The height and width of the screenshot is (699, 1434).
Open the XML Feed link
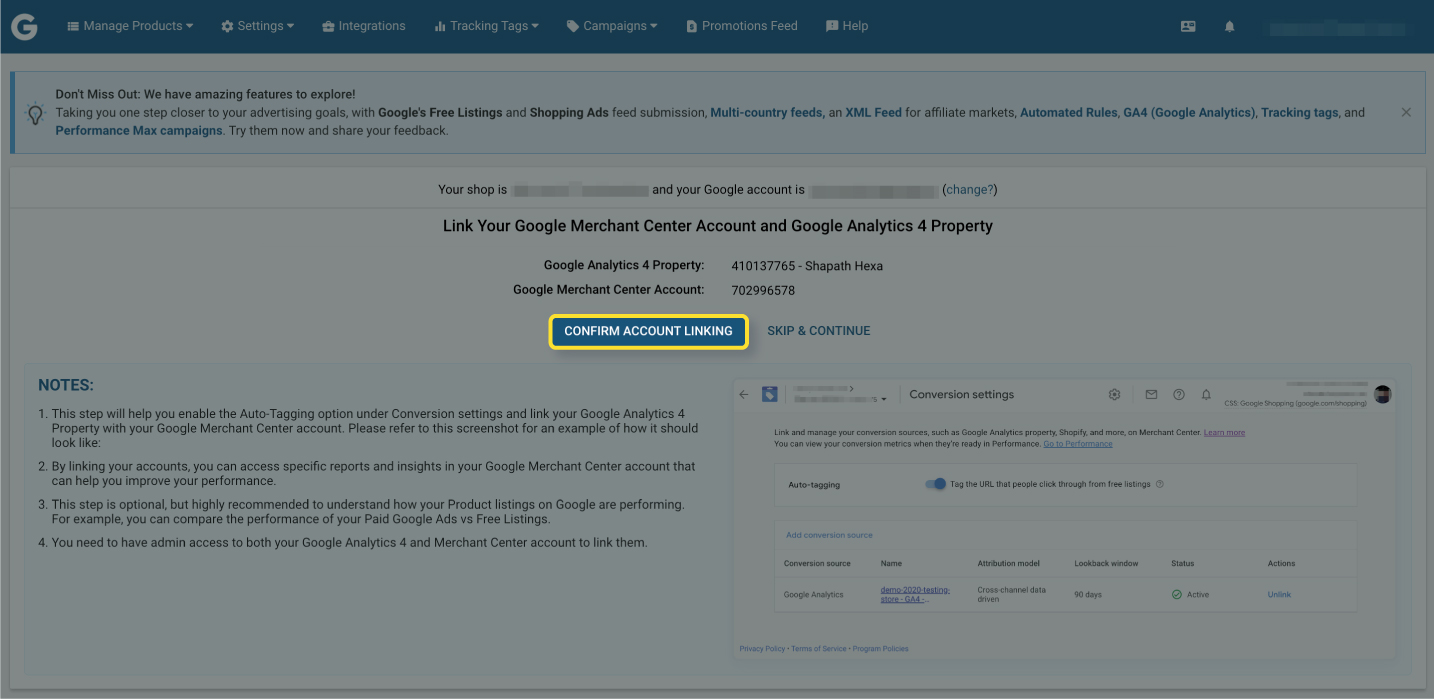[873, 113]
